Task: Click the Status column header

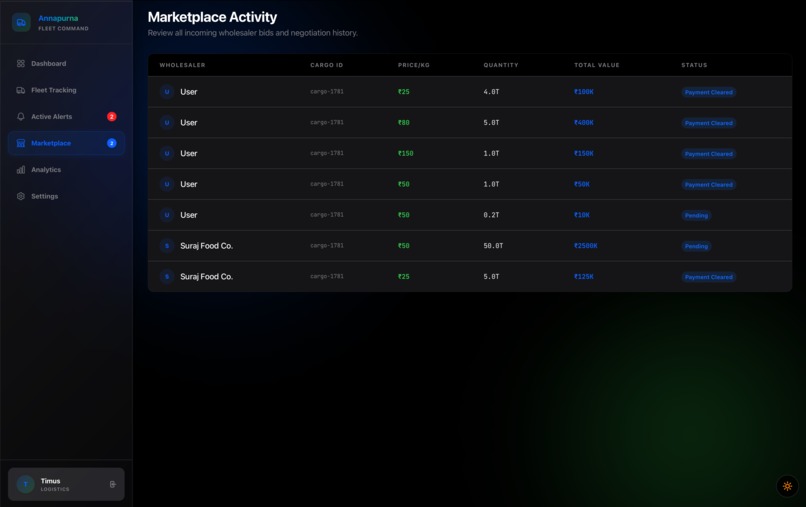Action: (694, 65)
